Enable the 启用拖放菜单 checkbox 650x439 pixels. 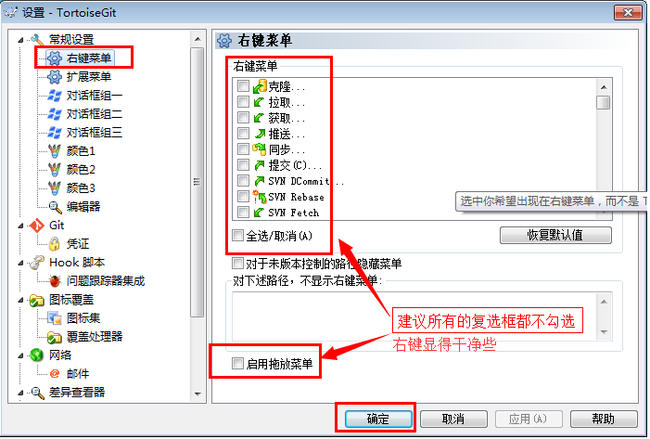pyautogui.click(x=238, y=364)
